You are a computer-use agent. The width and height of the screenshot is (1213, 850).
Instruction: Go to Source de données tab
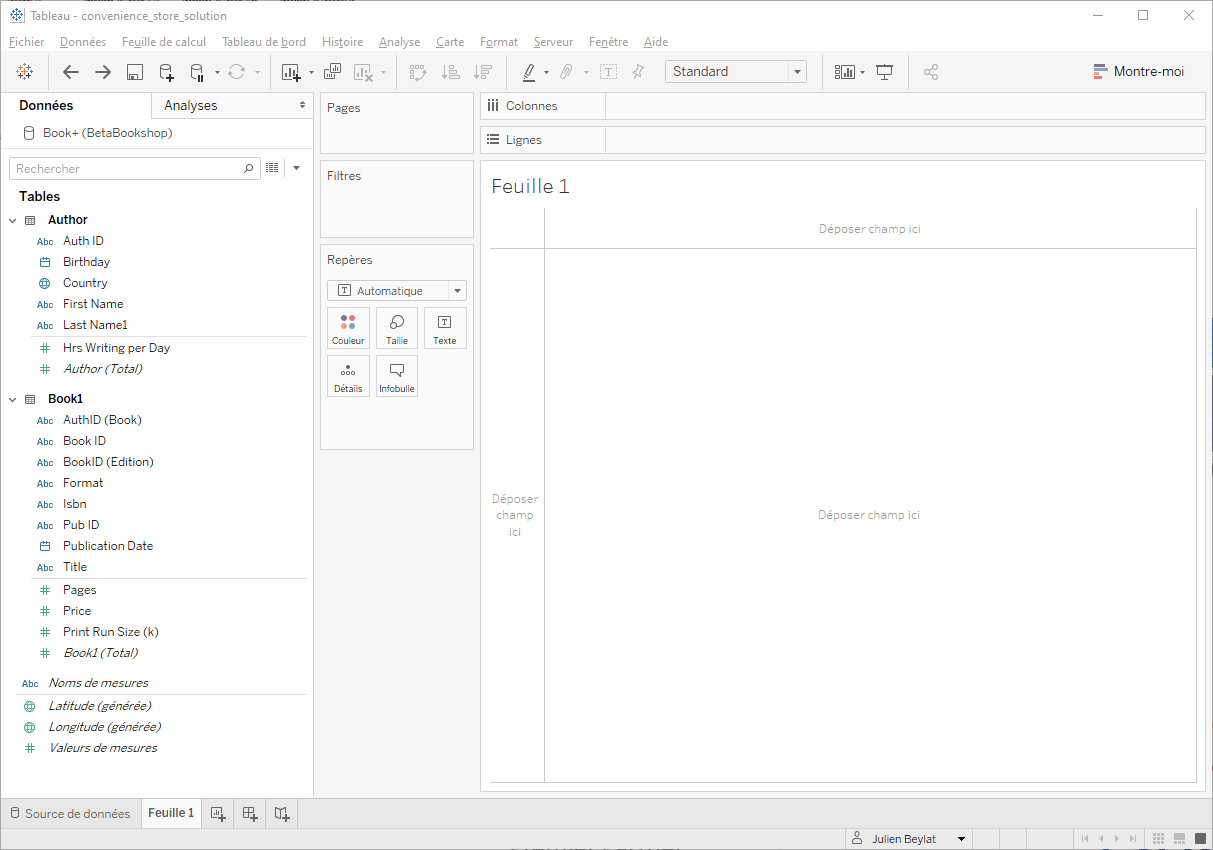[x=70, y=814]
